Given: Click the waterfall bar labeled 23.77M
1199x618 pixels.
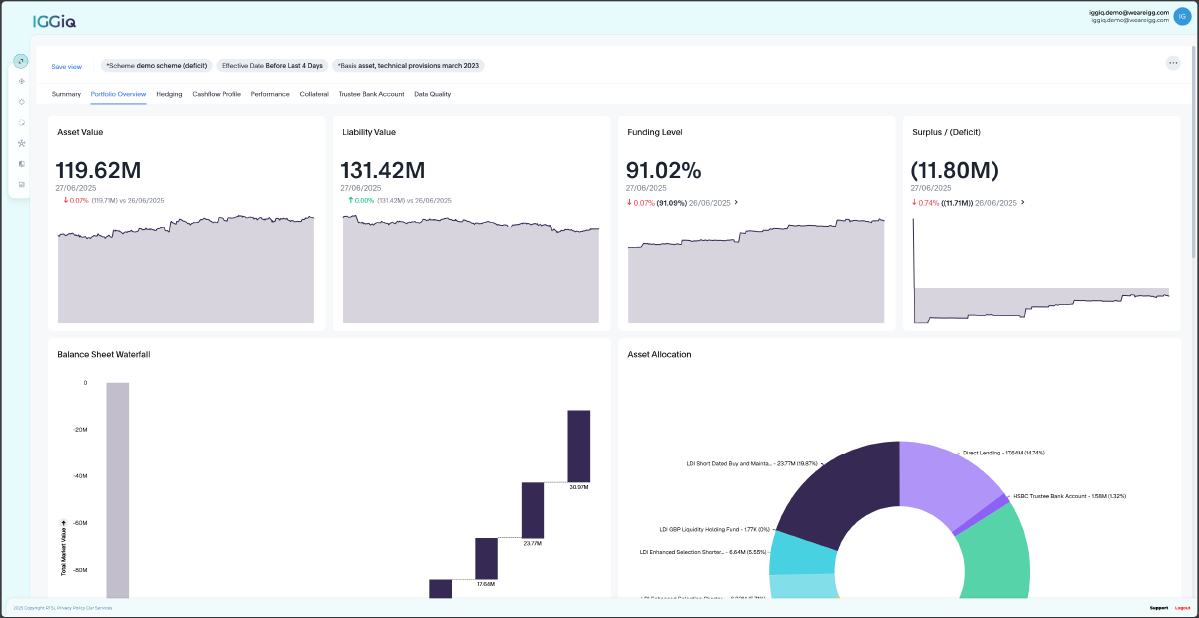Looking at the screenshot, I should click(x=533, y=510).
